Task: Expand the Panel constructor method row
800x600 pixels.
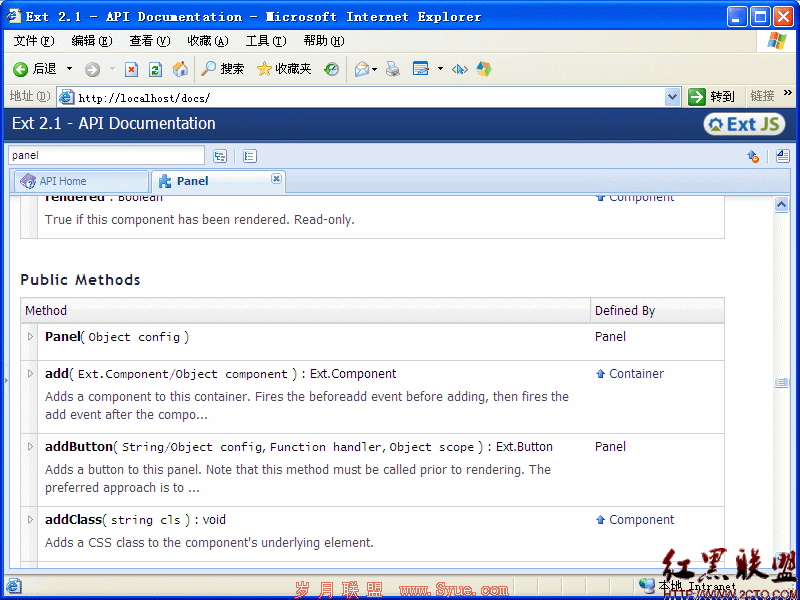Action: pos(30,337)
